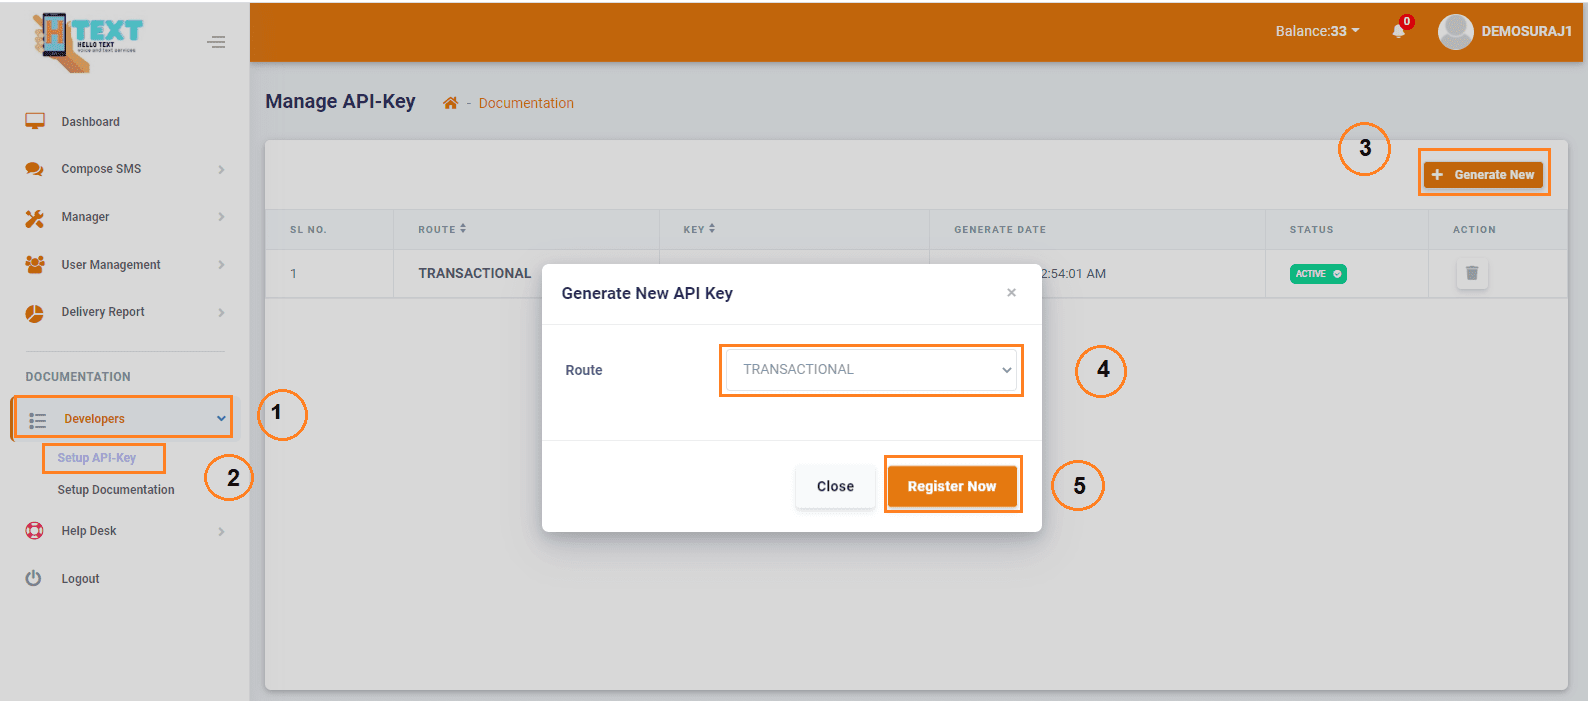Close the Generate New API Key dialog
Image resolution: width=1594 pixels, height=701 pixels.
[x=1011, y=293]
